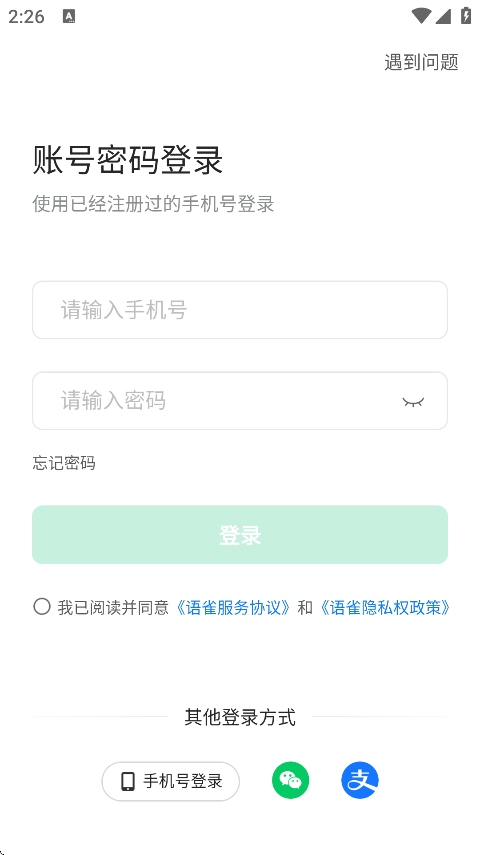Tap the cellular signal icon
Image resolution: width=480 pixels, height=855 pixels.
tap(443, 16)
